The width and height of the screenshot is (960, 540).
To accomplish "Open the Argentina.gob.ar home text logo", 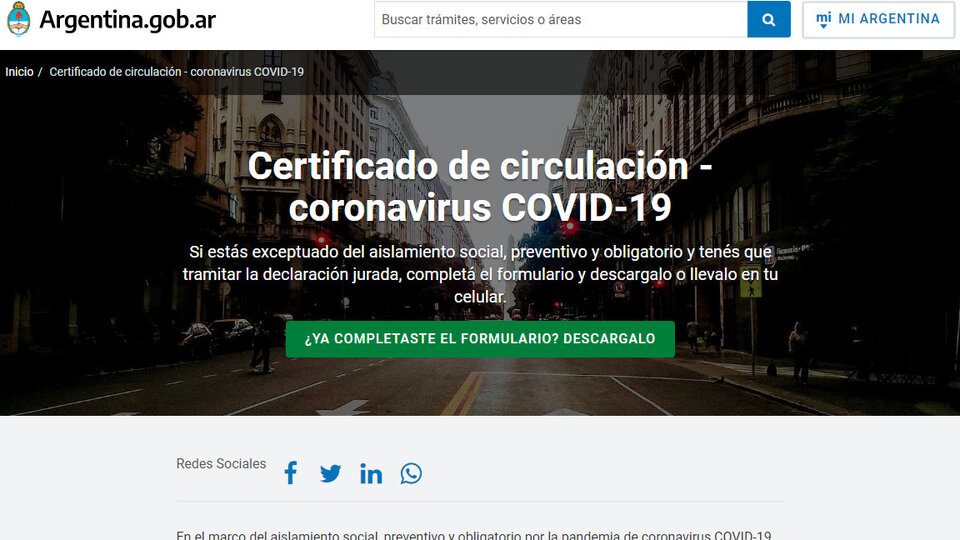I will click(127, 19).
